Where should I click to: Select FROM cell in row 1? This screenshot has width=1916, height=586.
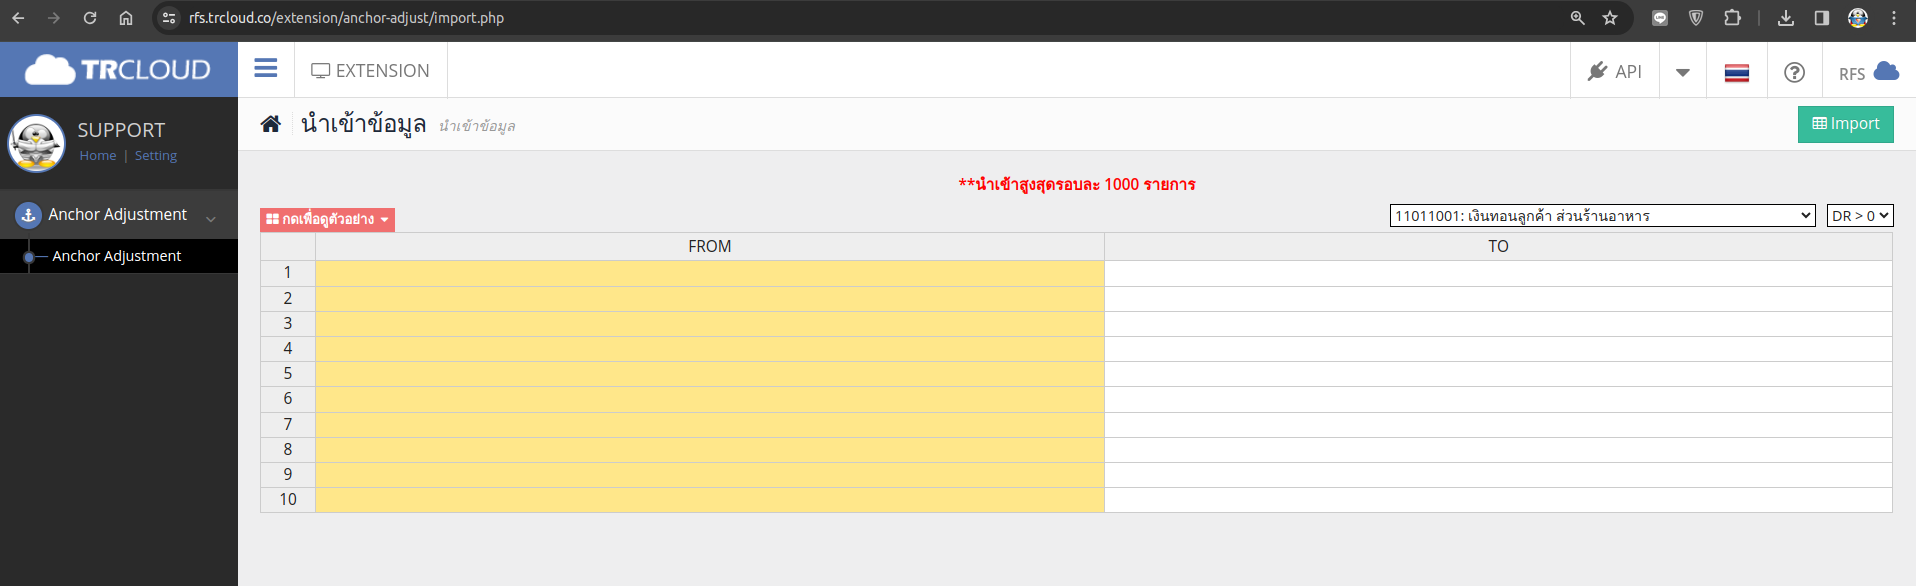click(710, 273)
